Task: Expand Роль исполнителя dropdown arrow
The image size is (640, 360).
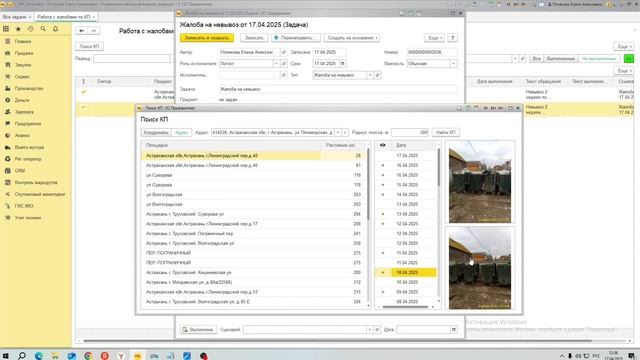Action: click(276, 64)
